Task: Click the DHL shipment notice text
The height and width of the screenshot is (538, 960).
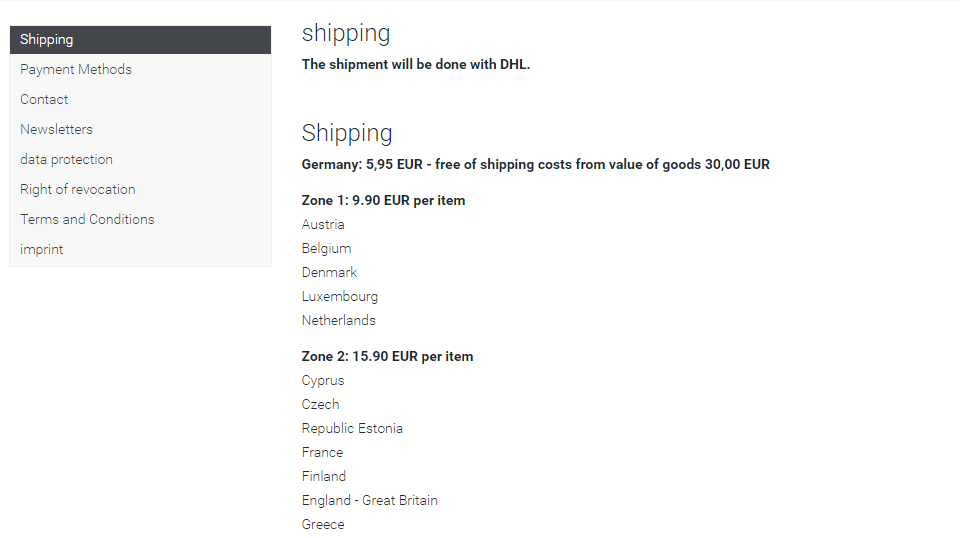Action: pyautogui.click(x=416, y=65)
